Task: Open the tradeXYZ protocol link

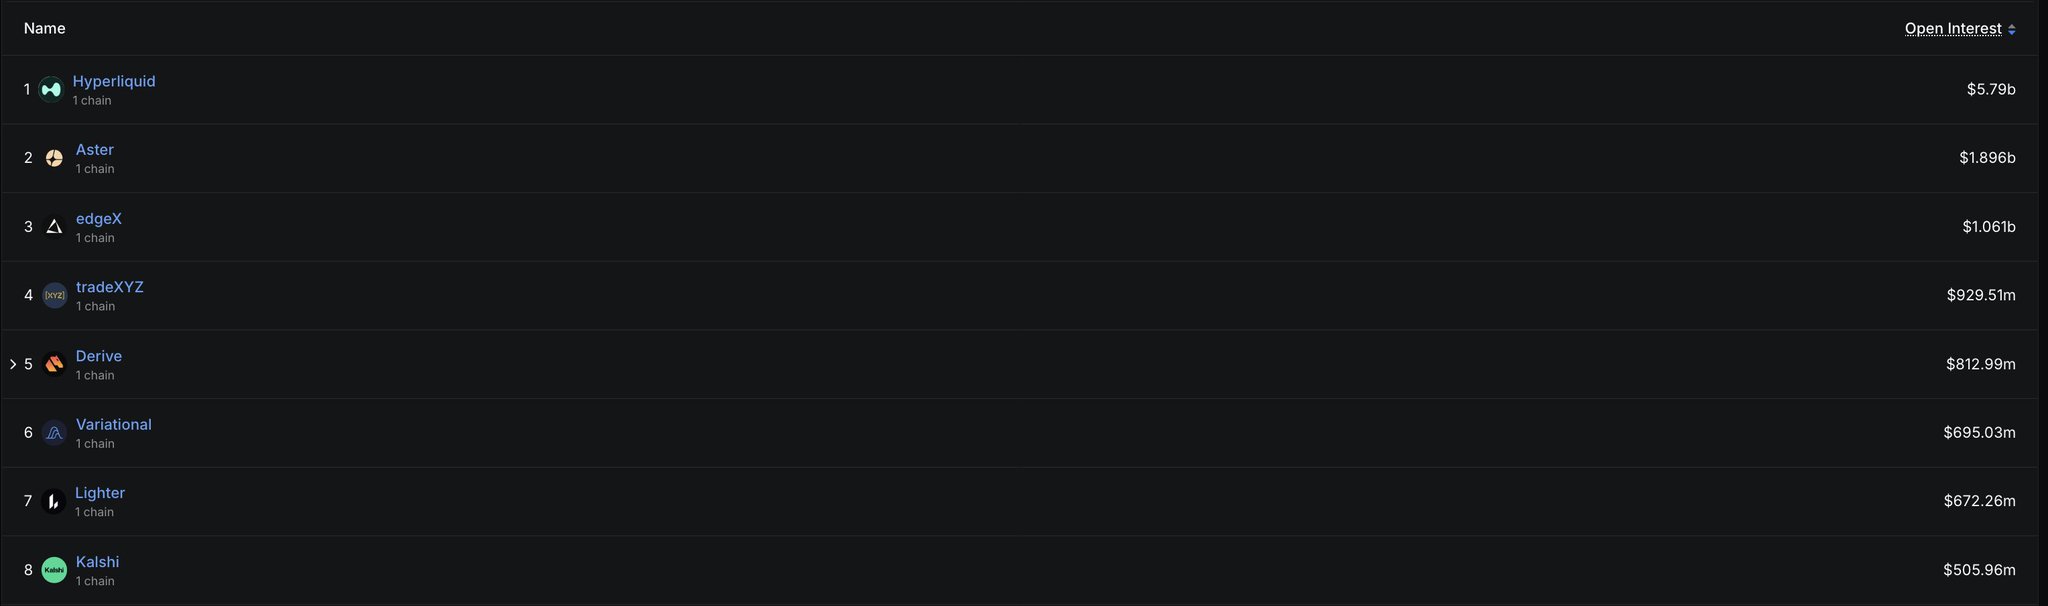Action: pos(110,287)
